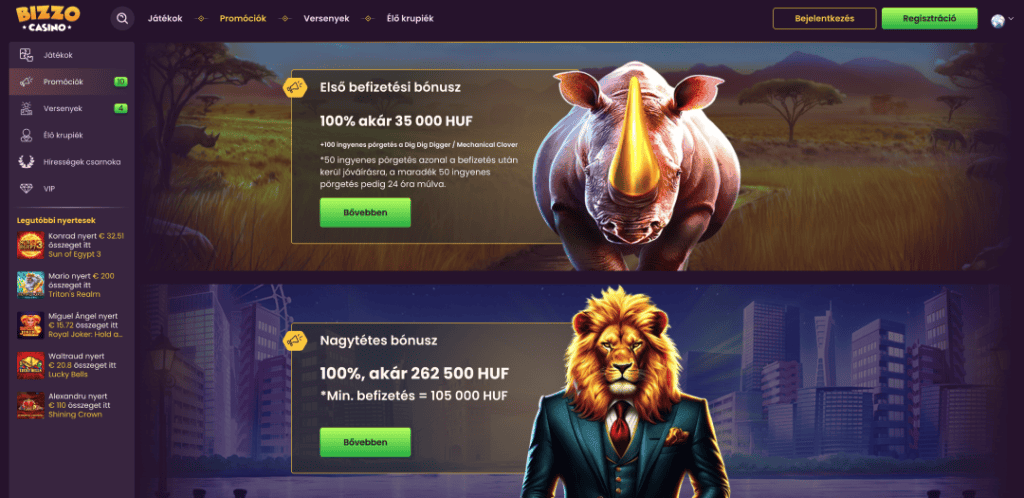Open the Élő krupiék sidebar icon
The image size is (1024, 498).
pos(26,135)
